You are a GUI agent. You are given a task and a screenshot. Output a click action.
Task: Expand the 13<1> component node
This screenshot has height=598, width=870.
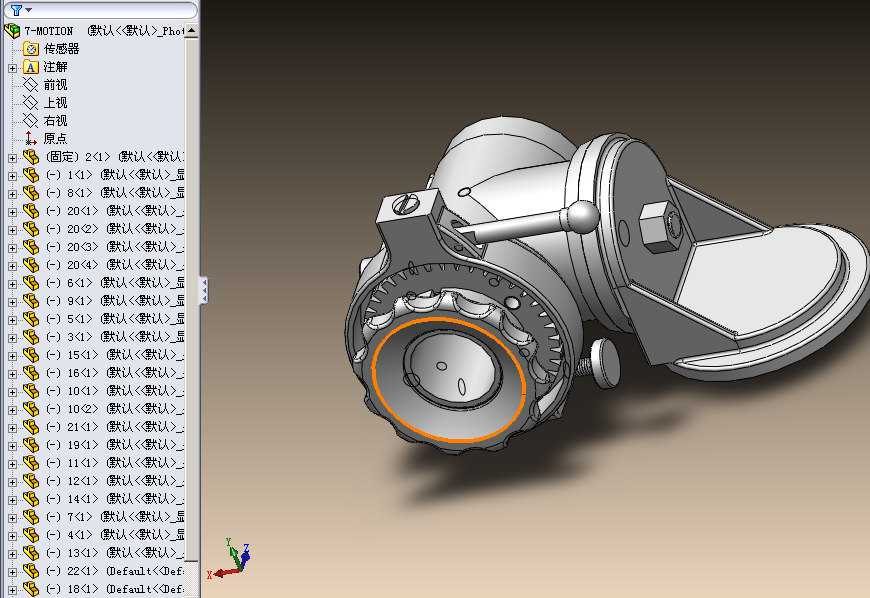click(x=12, y=554)
